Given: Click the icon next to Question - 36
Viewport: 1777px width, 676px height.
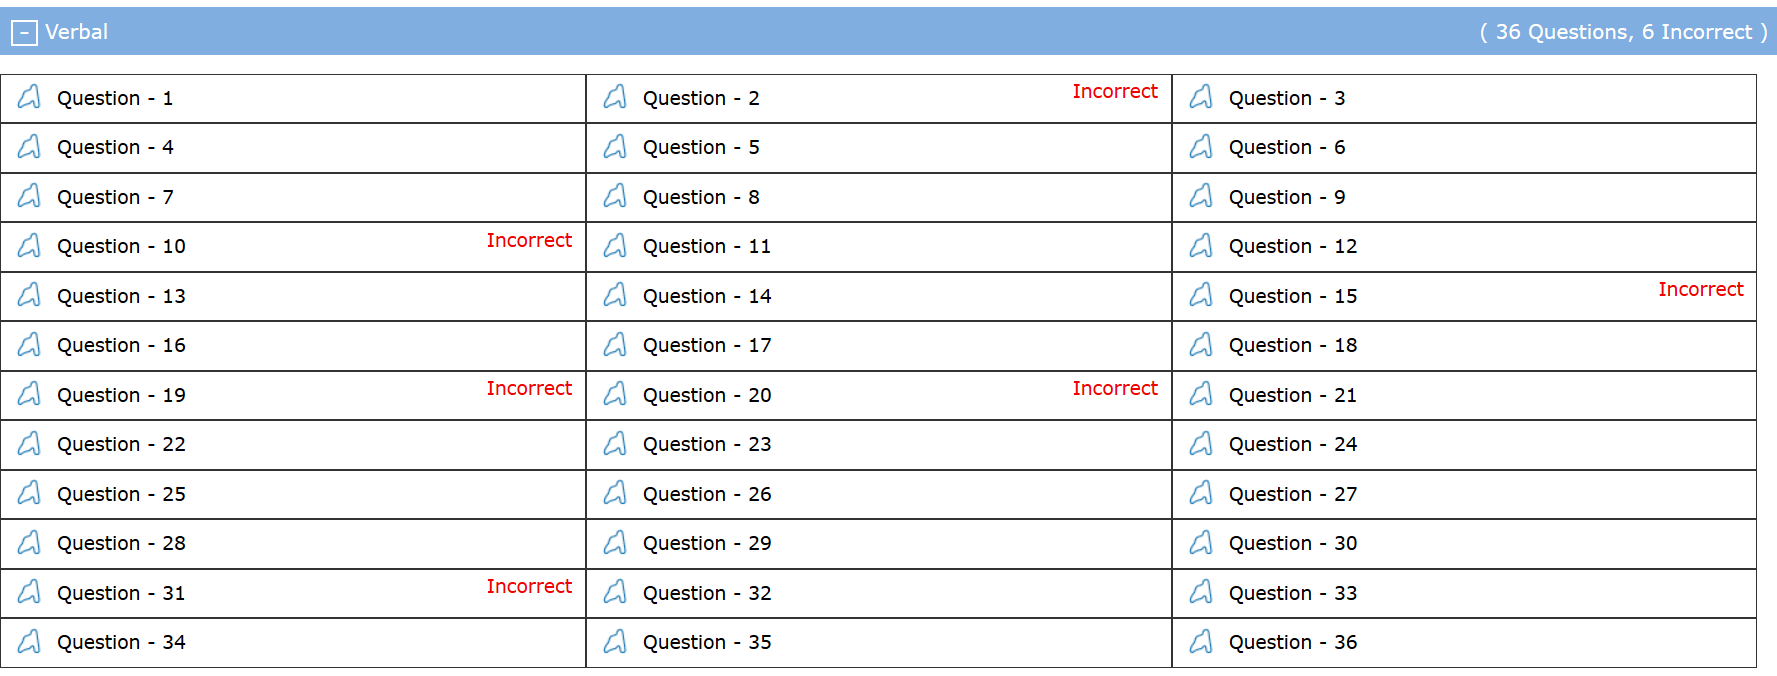Looking at the screenshot, I should [1202, 642].
